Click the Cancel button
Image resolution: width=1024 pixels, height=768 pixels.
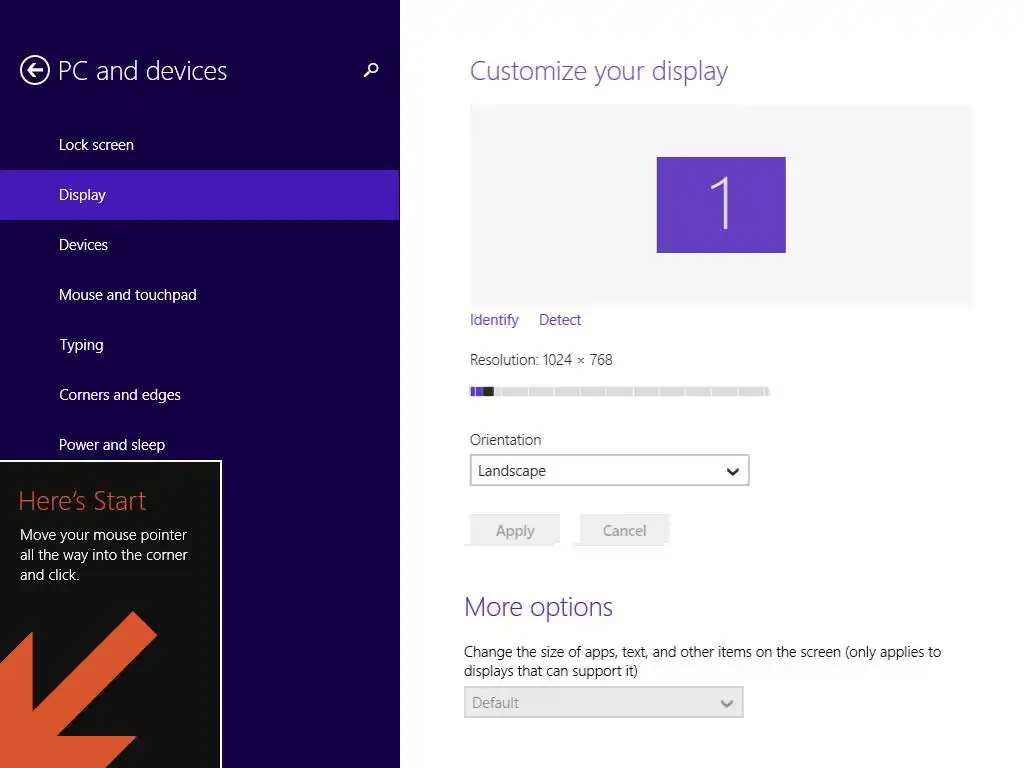pyautogui.click(x=624, y=530)
